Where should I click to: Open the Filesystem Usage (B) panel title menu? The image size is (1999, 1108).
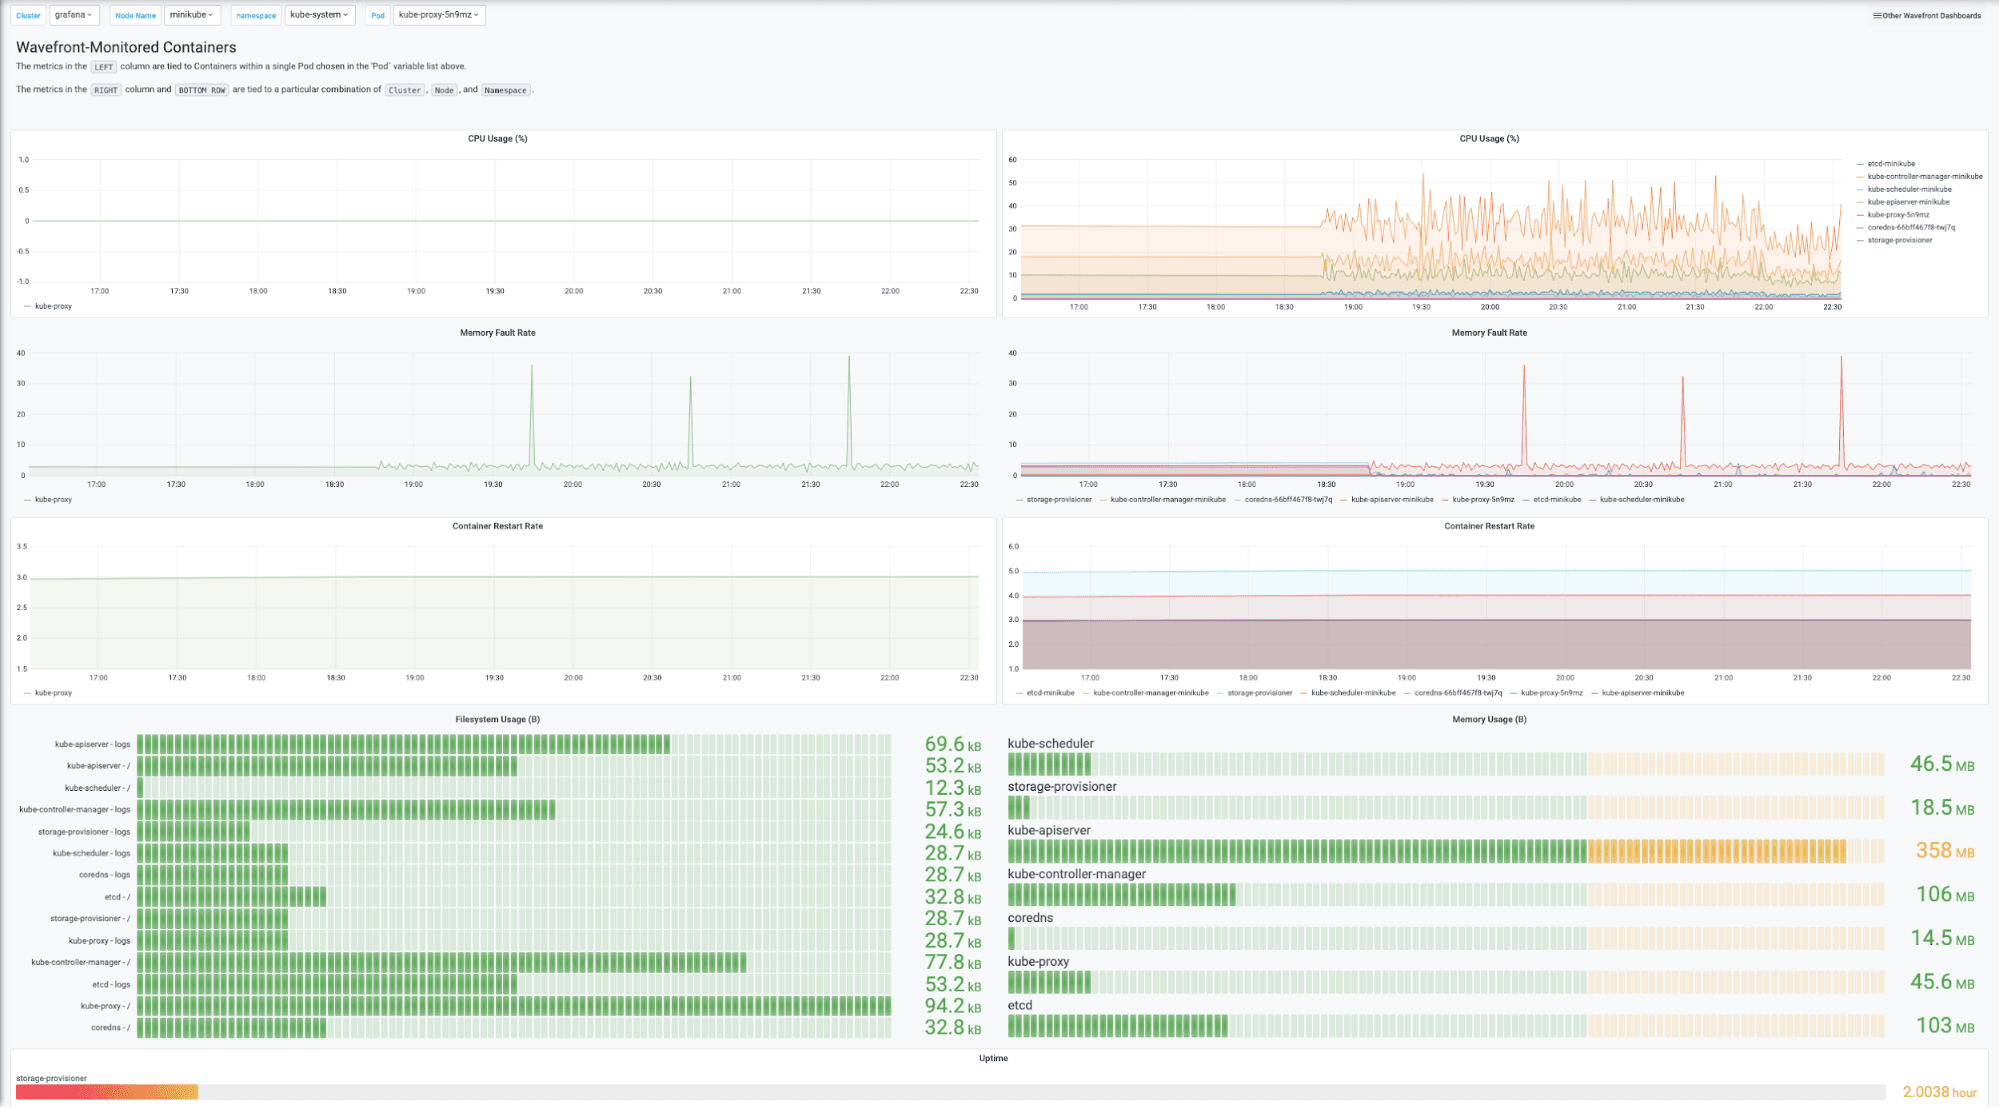[497, 719]
